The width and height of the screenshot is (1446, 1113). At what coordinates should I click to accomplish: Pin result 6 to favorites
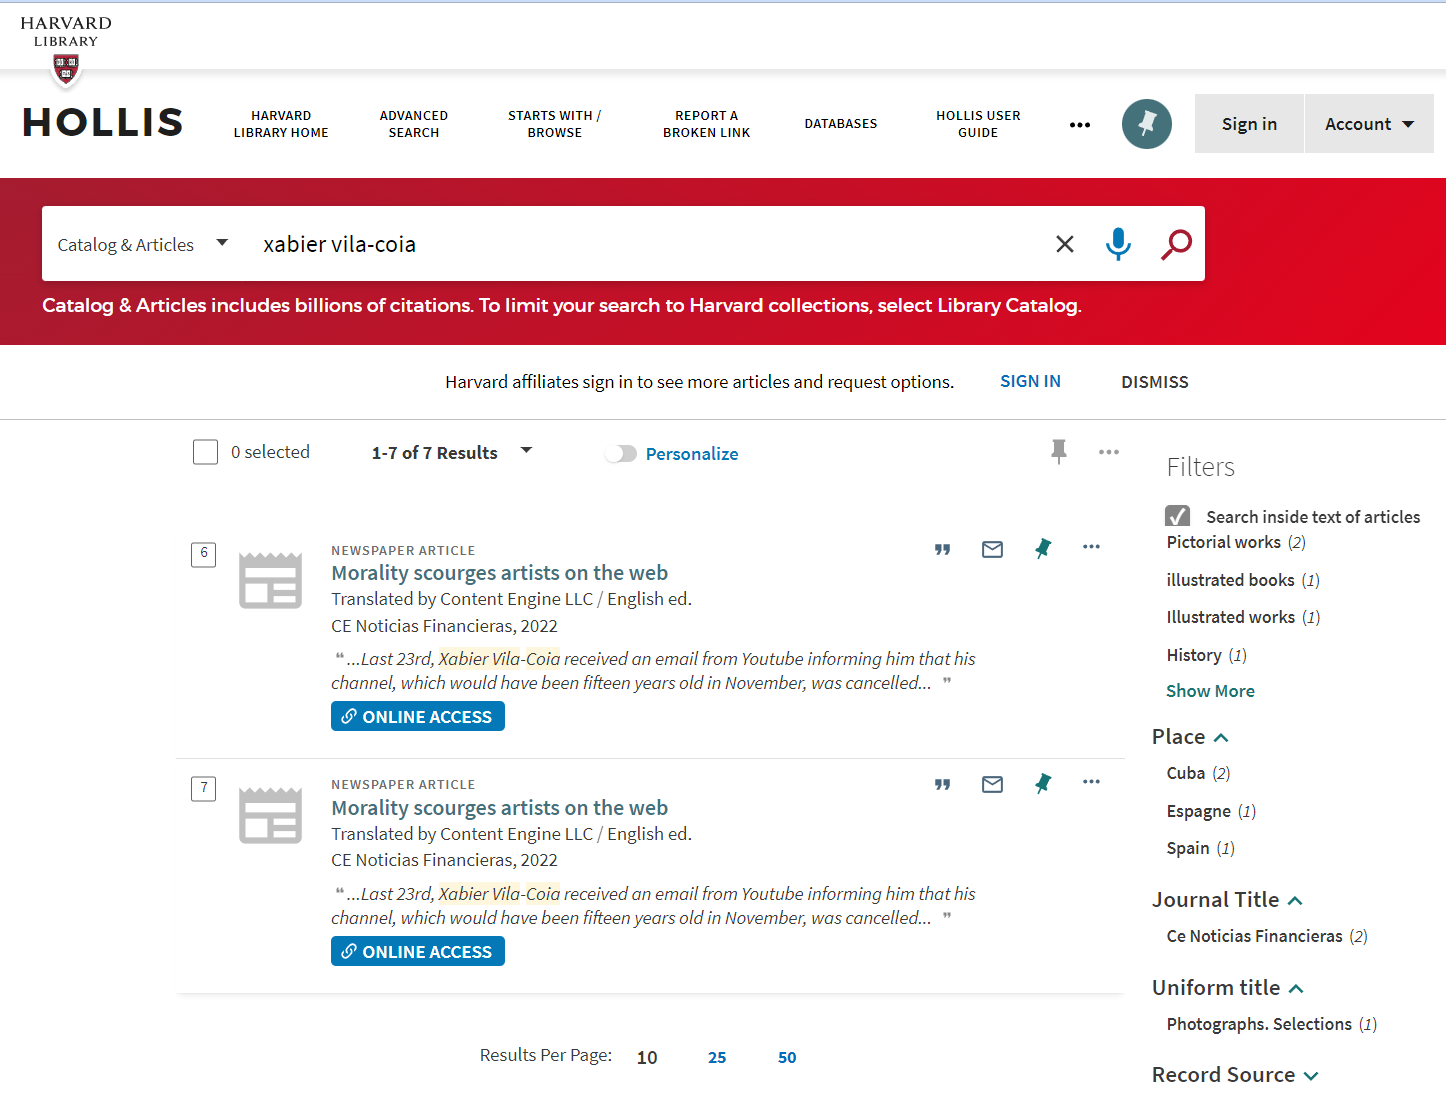(1043, 548)
